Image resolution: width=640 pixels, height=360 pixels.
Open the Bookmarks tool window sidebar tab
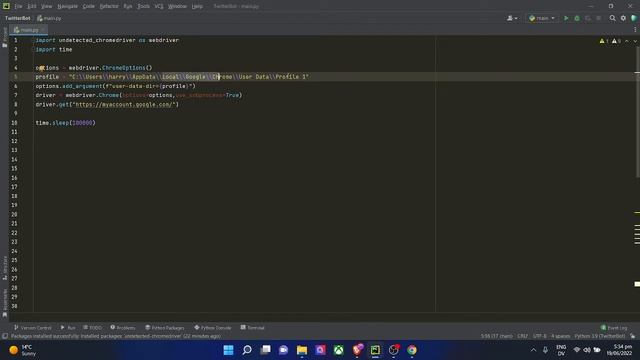point(4,302)
